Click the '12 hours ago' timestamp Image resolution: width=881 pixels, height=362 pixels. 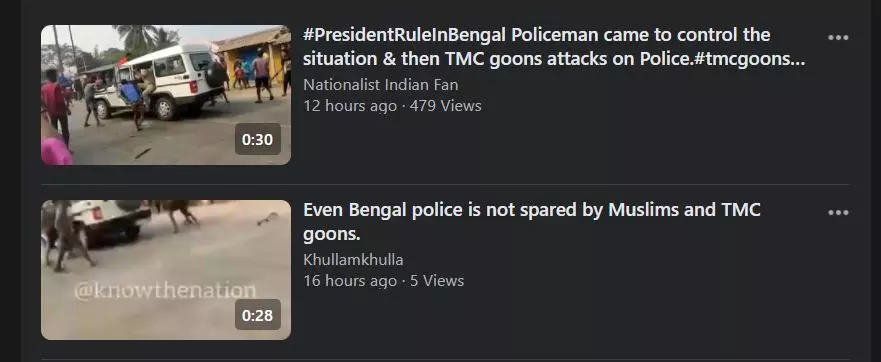[349, 106]
